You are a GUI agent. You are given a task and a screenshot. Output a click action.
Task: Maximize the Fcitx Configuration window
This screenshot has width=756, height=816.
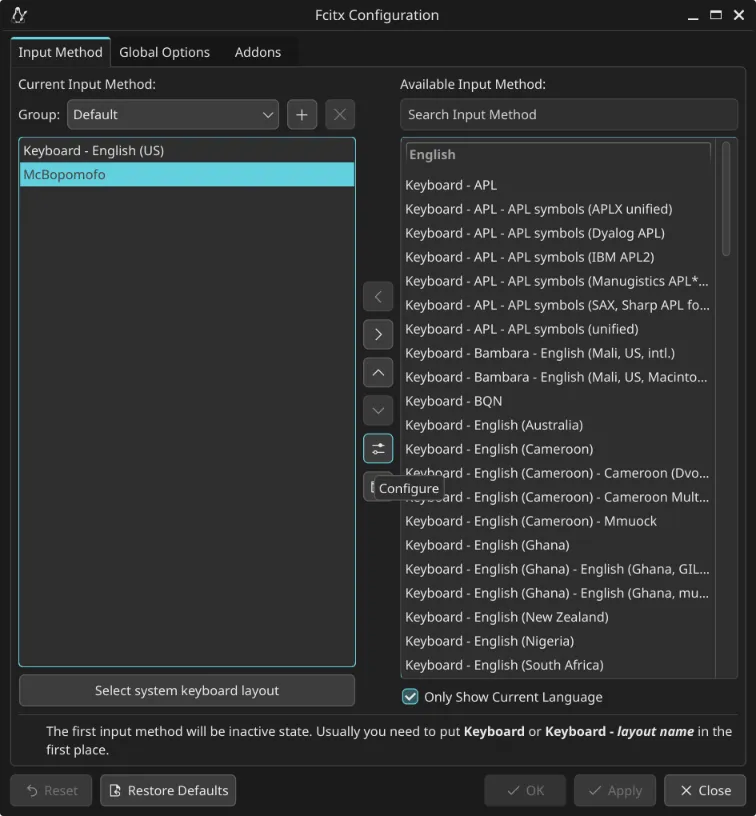715,15
